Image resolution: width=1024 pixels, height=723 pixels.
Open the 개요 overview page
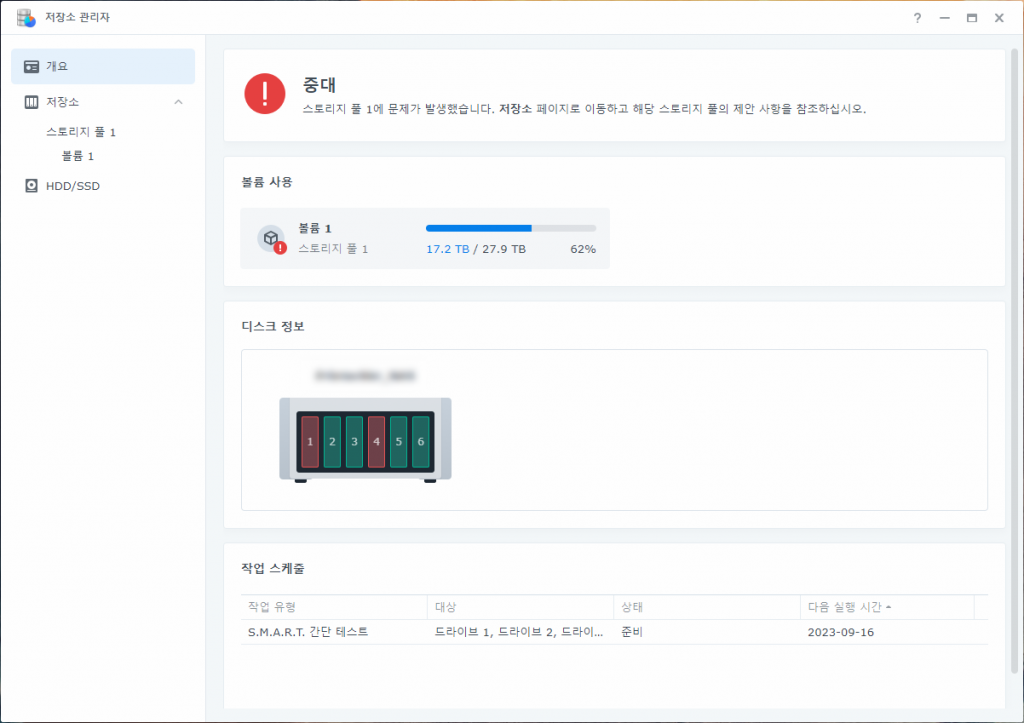coord(103,66)
